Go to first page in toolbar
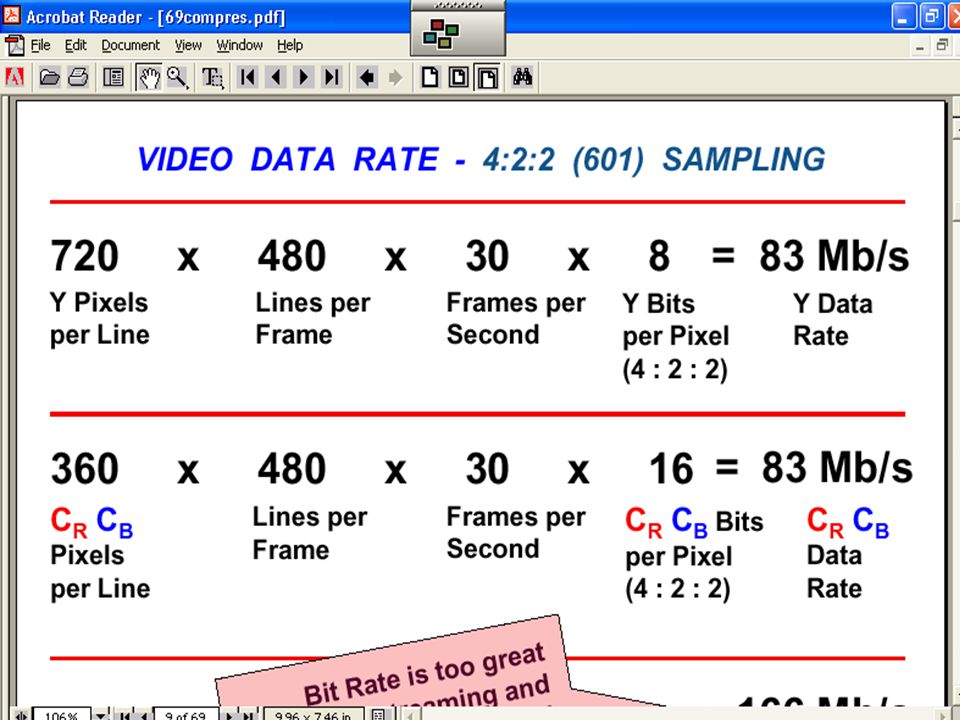The height and width of the screenshot is (720, 960). coord(247,77)
